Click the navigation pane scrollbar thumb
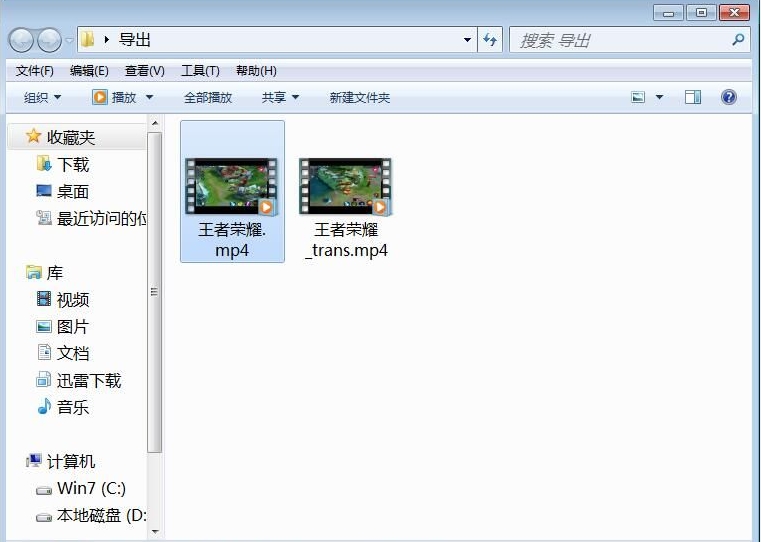The width and height of the screenshot is (761, 542). tap(155, 292)
